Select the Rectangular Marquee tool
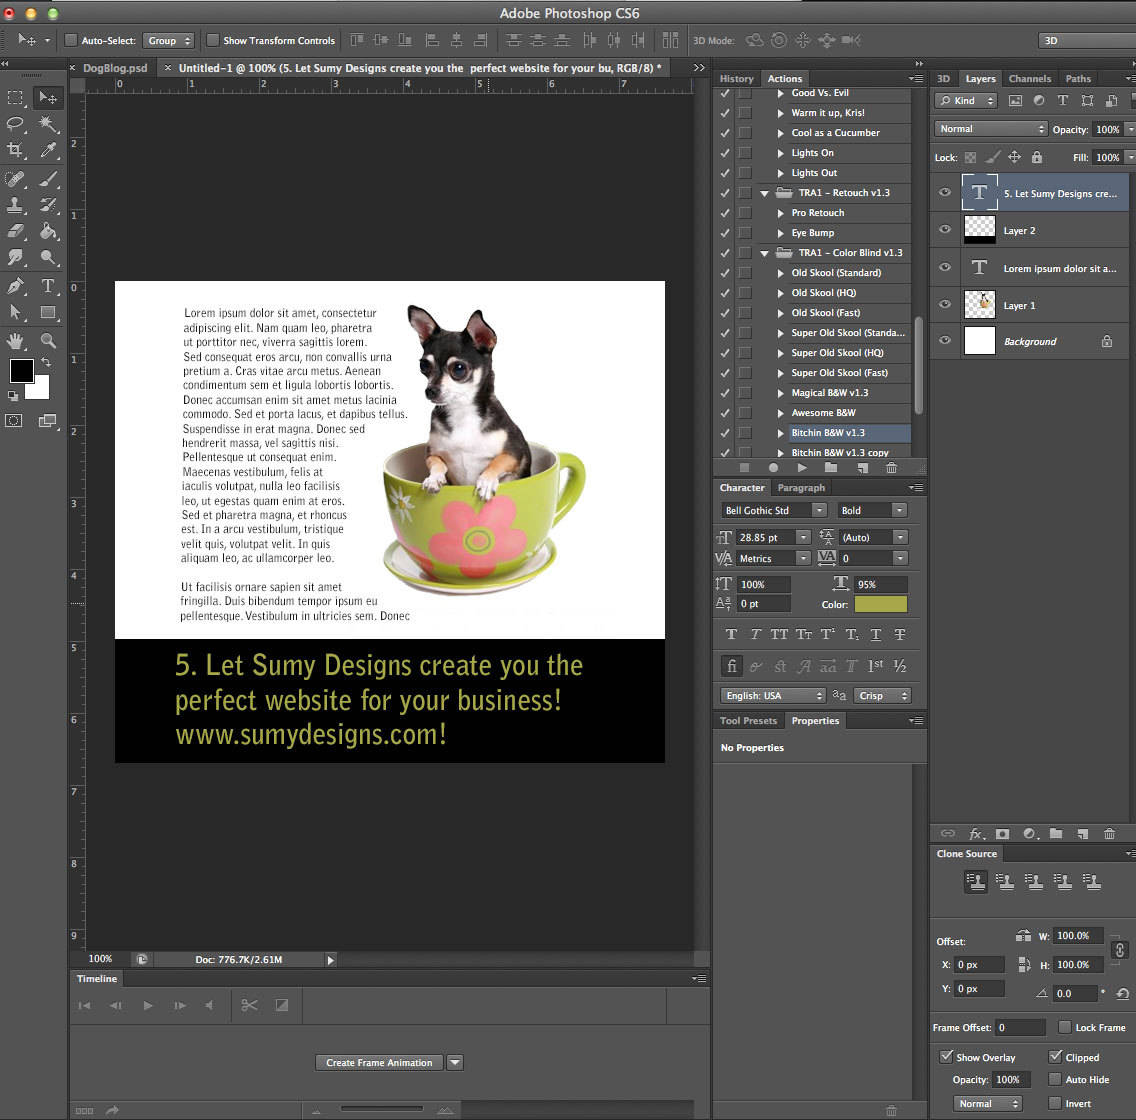Image resolution: width=1136 pixels, height=1120 pixels. [15, 98]
